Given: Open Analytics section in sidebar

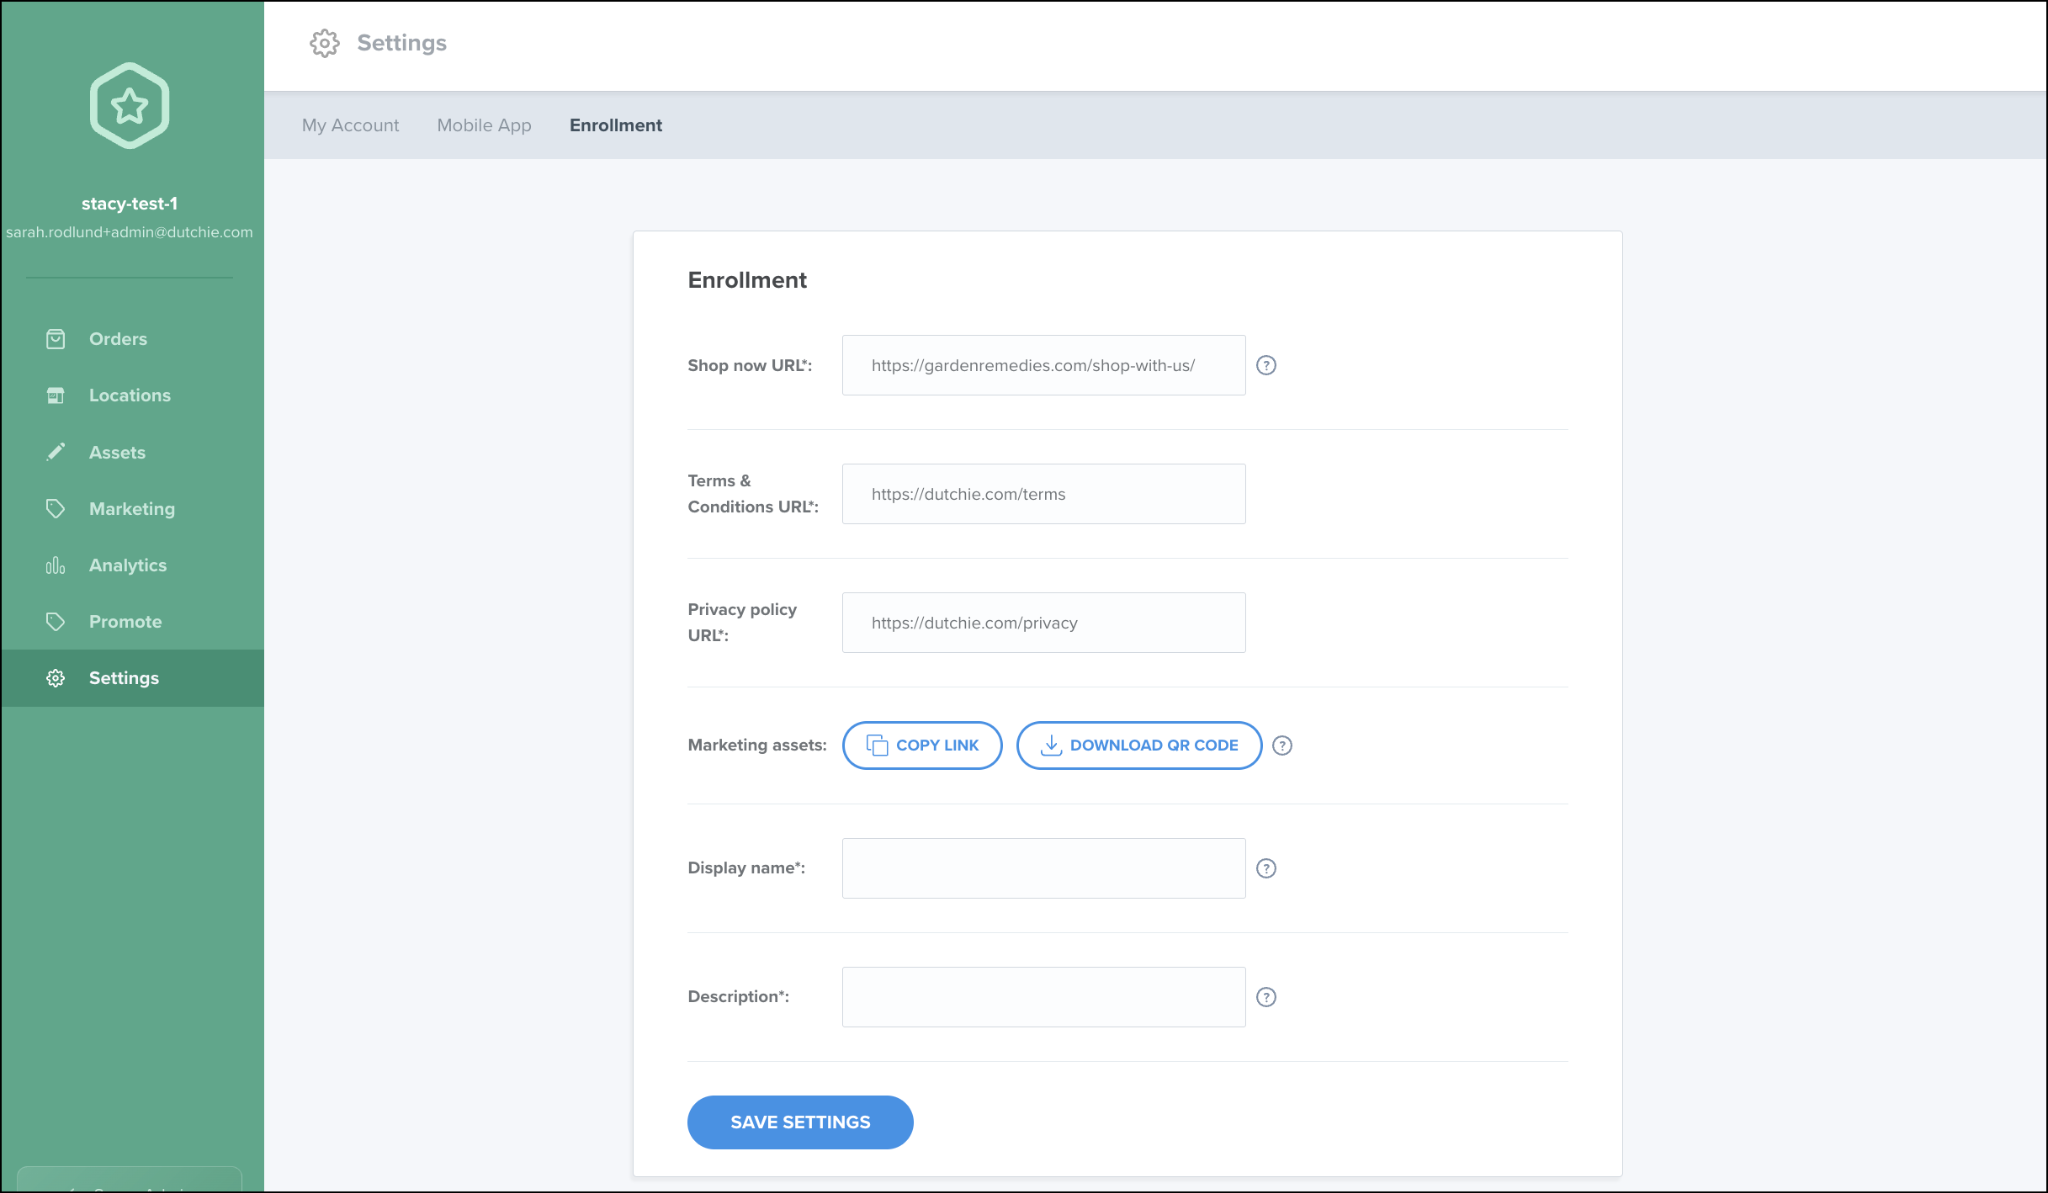Looking at the screenshot, I should coord(128,565).
